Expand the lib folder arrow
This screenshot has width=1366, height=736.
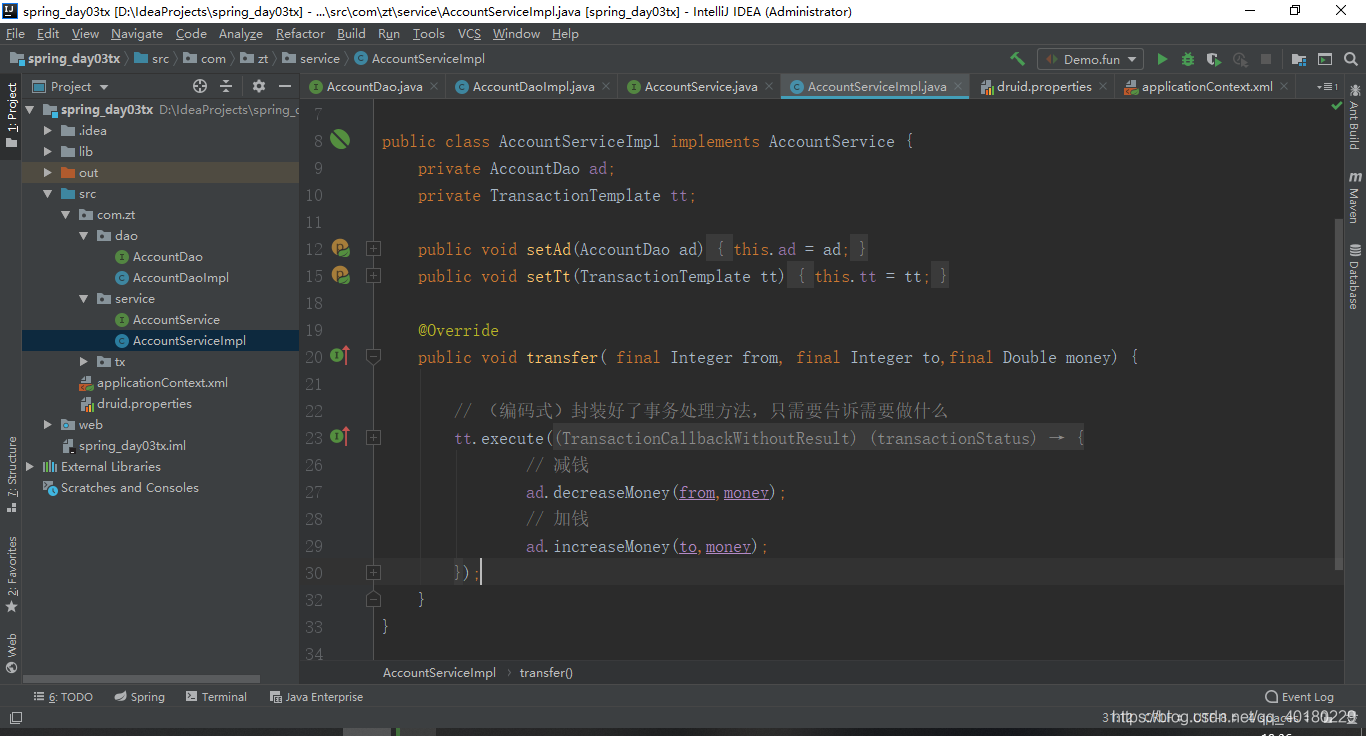point(48,152)
